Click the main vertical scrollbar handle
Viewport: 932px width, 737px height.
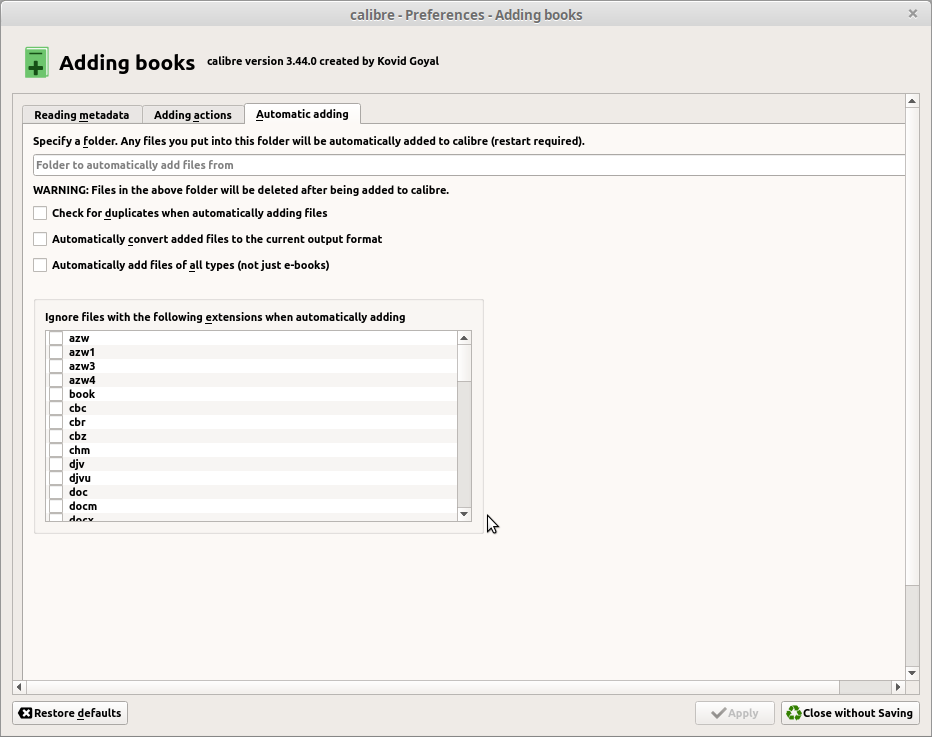click(x=912, y=347)
